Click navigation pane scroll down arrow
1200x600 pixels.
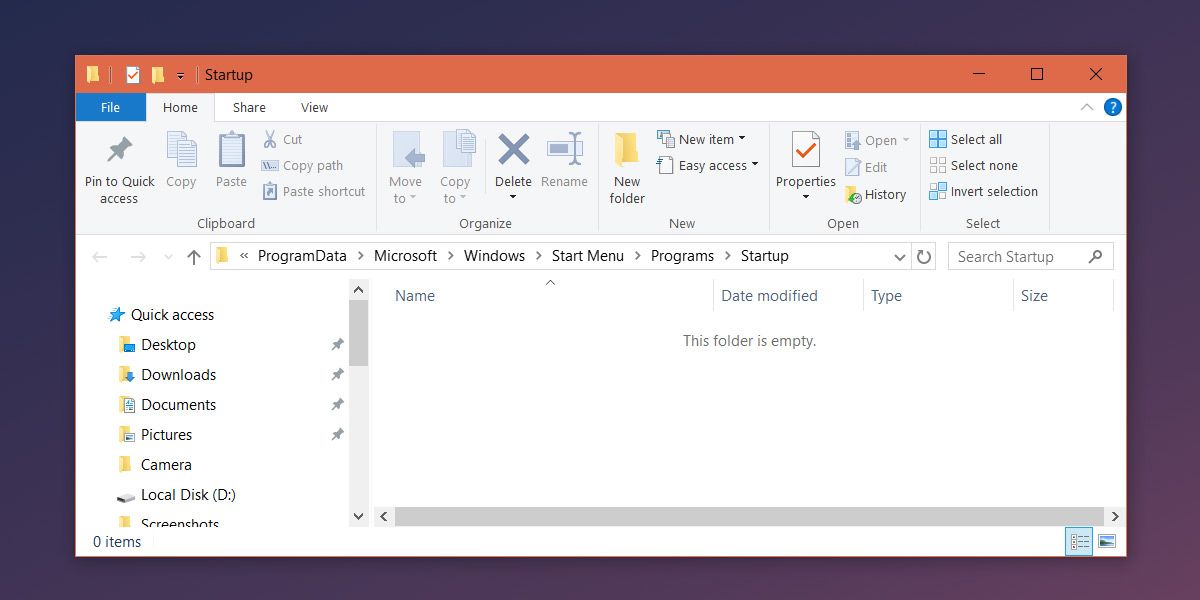pos(359,516)
